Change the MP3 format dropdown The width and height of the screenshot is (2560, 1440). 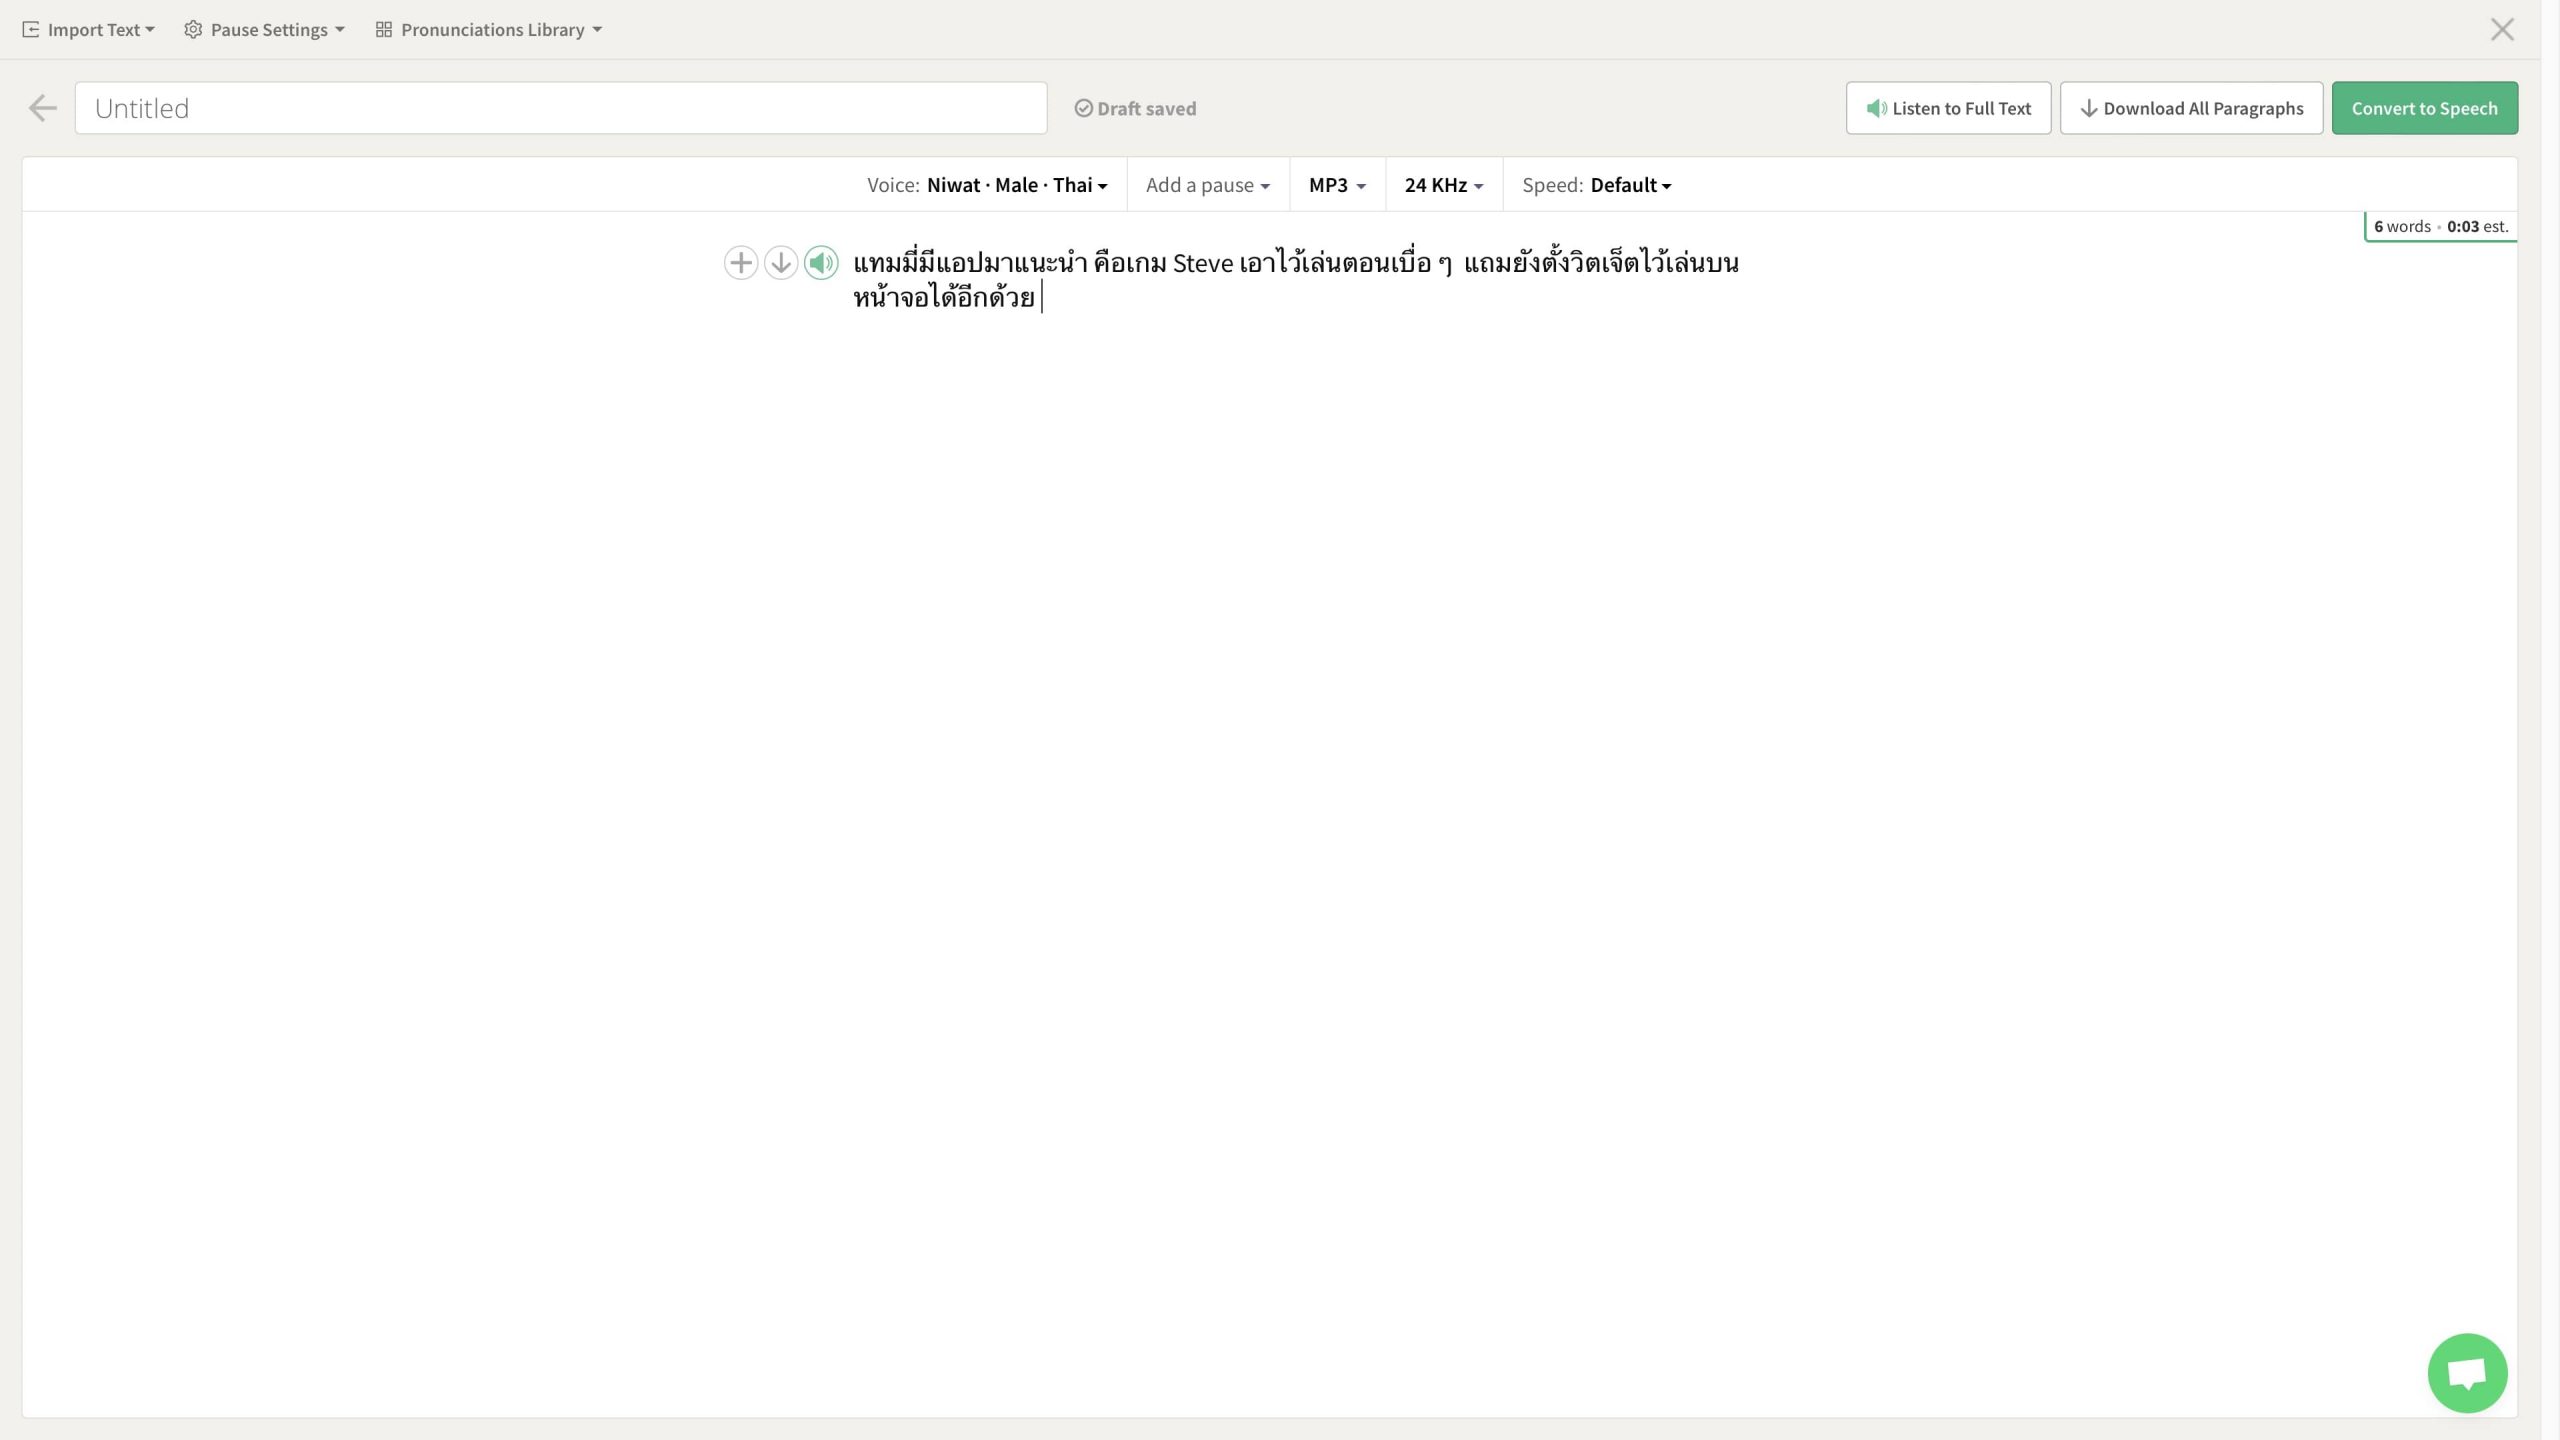tap(1336, 185)
